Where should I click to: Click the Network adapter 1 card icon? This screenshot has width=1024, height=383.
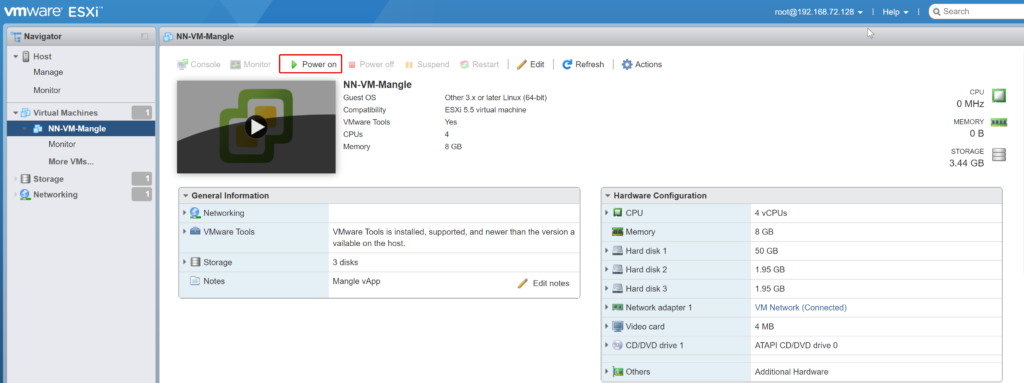click(618, 307)
